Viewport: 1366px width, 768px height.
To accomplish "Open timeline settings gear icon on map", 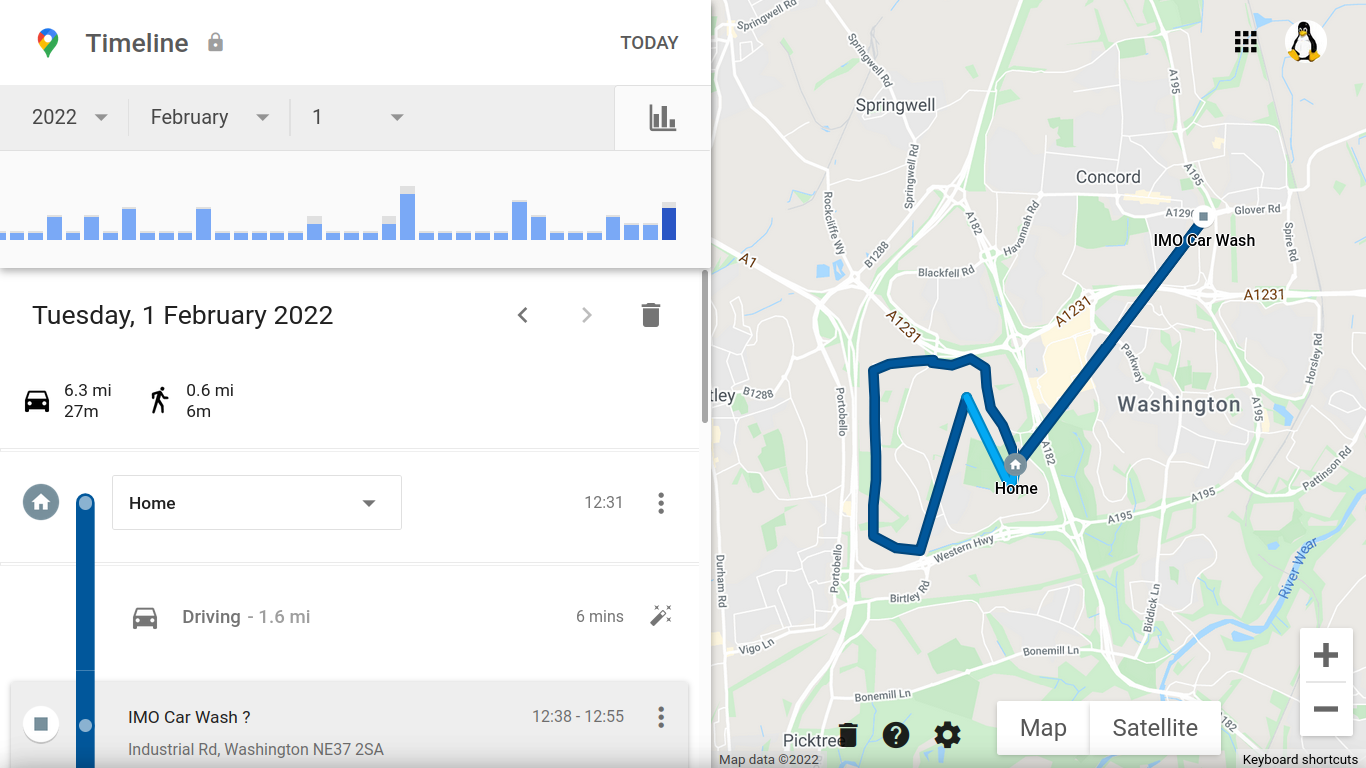I will tap(947, 735).
